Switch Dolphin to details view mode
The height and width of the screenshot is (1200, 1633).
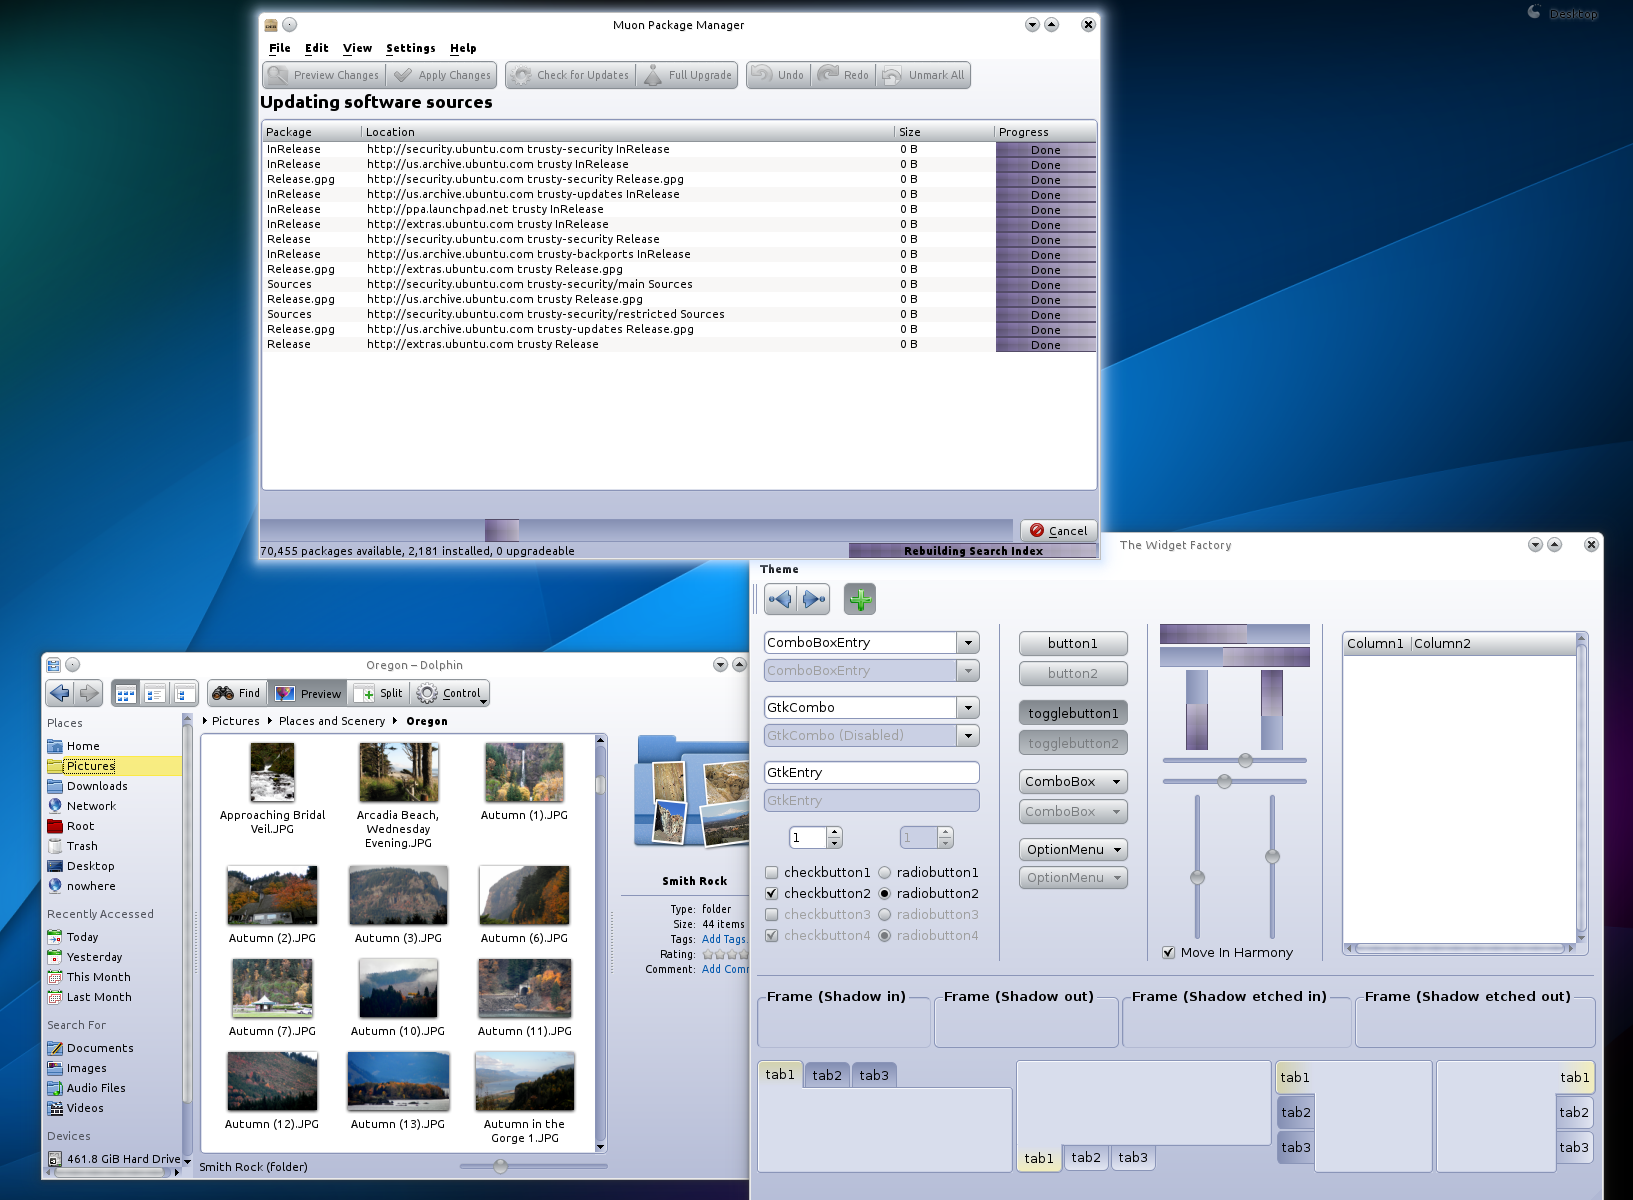point(184,693)
